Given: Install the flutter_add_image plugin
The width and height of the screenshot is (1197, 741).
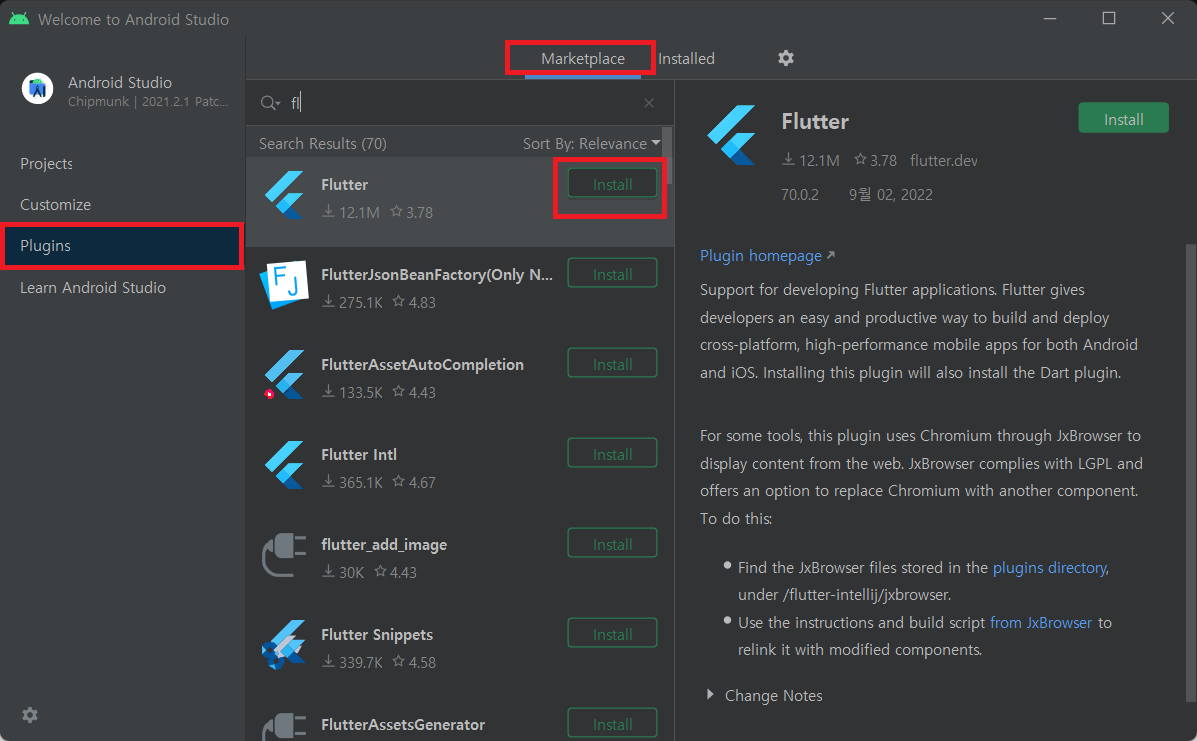Looking at the screenshot, I should point(612,544).
